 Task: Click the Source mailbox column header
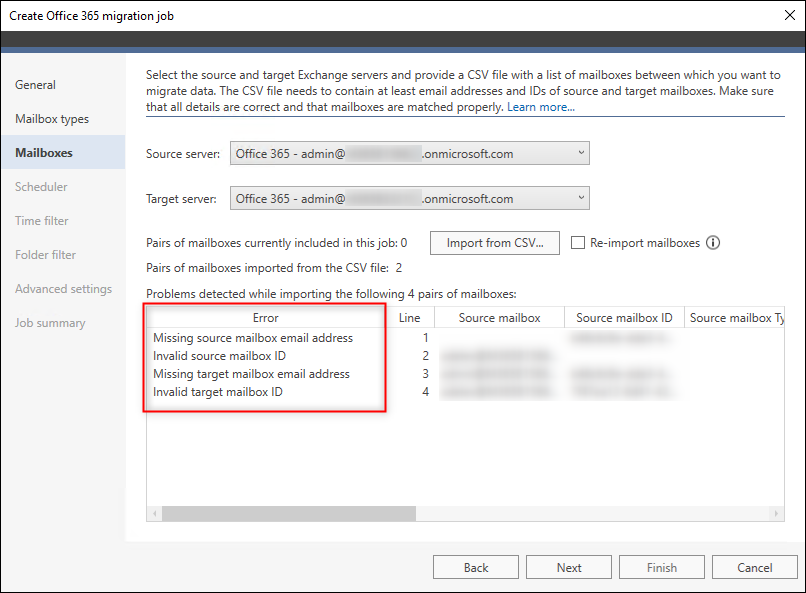tap(499, 318)
